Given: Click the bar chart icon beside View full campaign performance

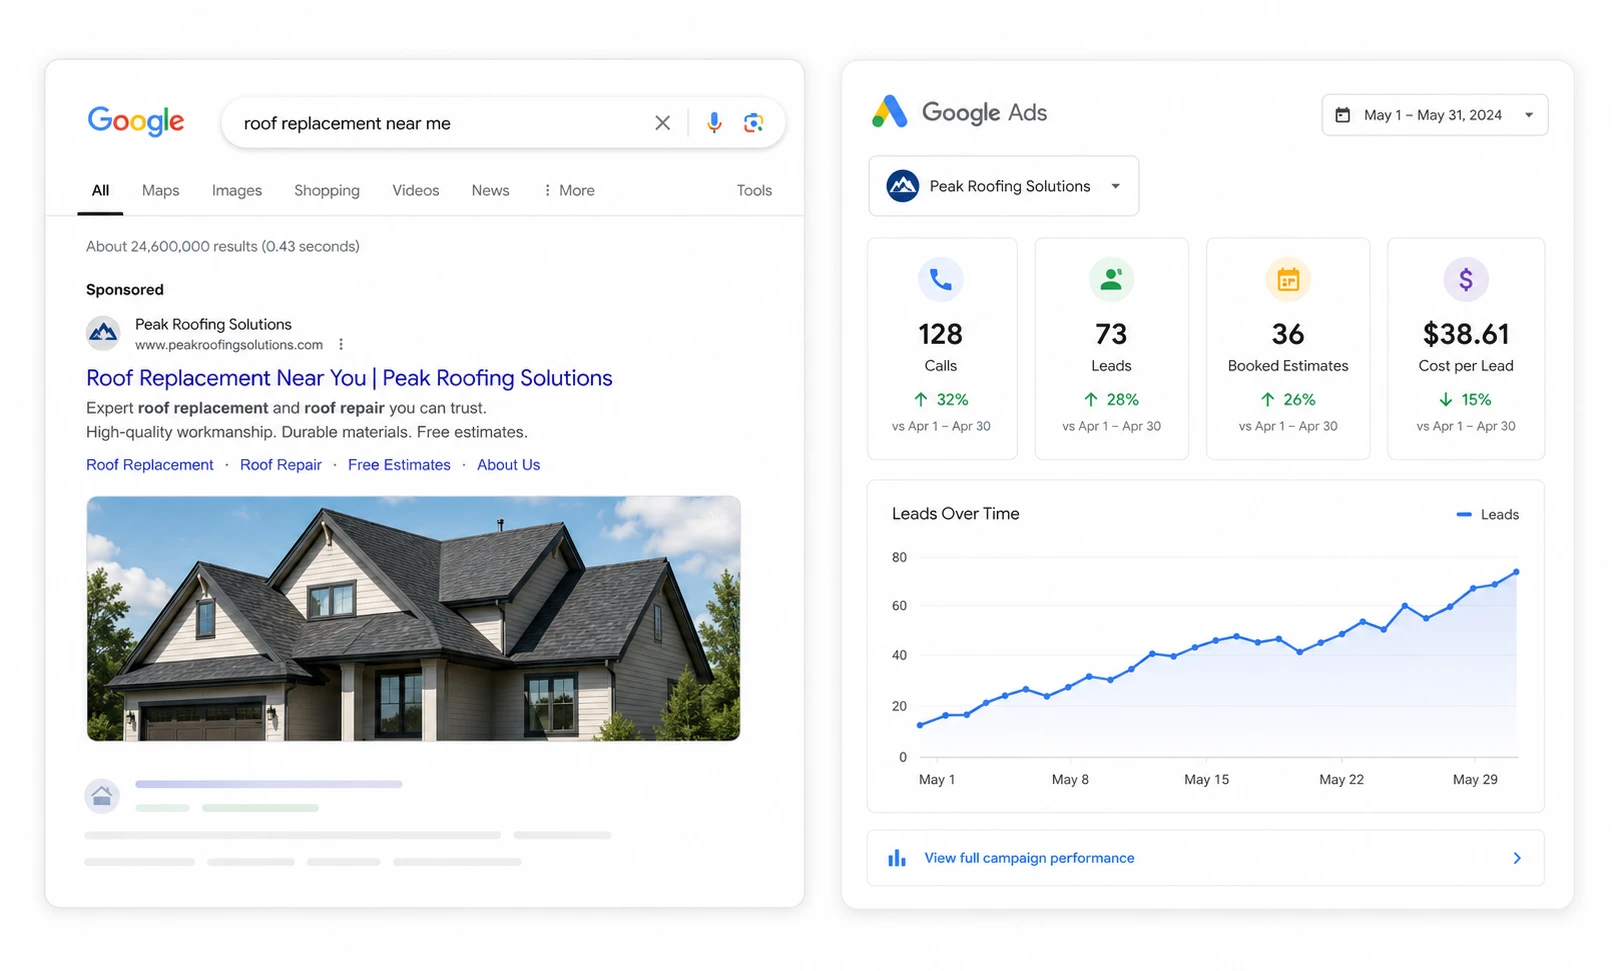Looking at the screenshot, I should point(897,858).
